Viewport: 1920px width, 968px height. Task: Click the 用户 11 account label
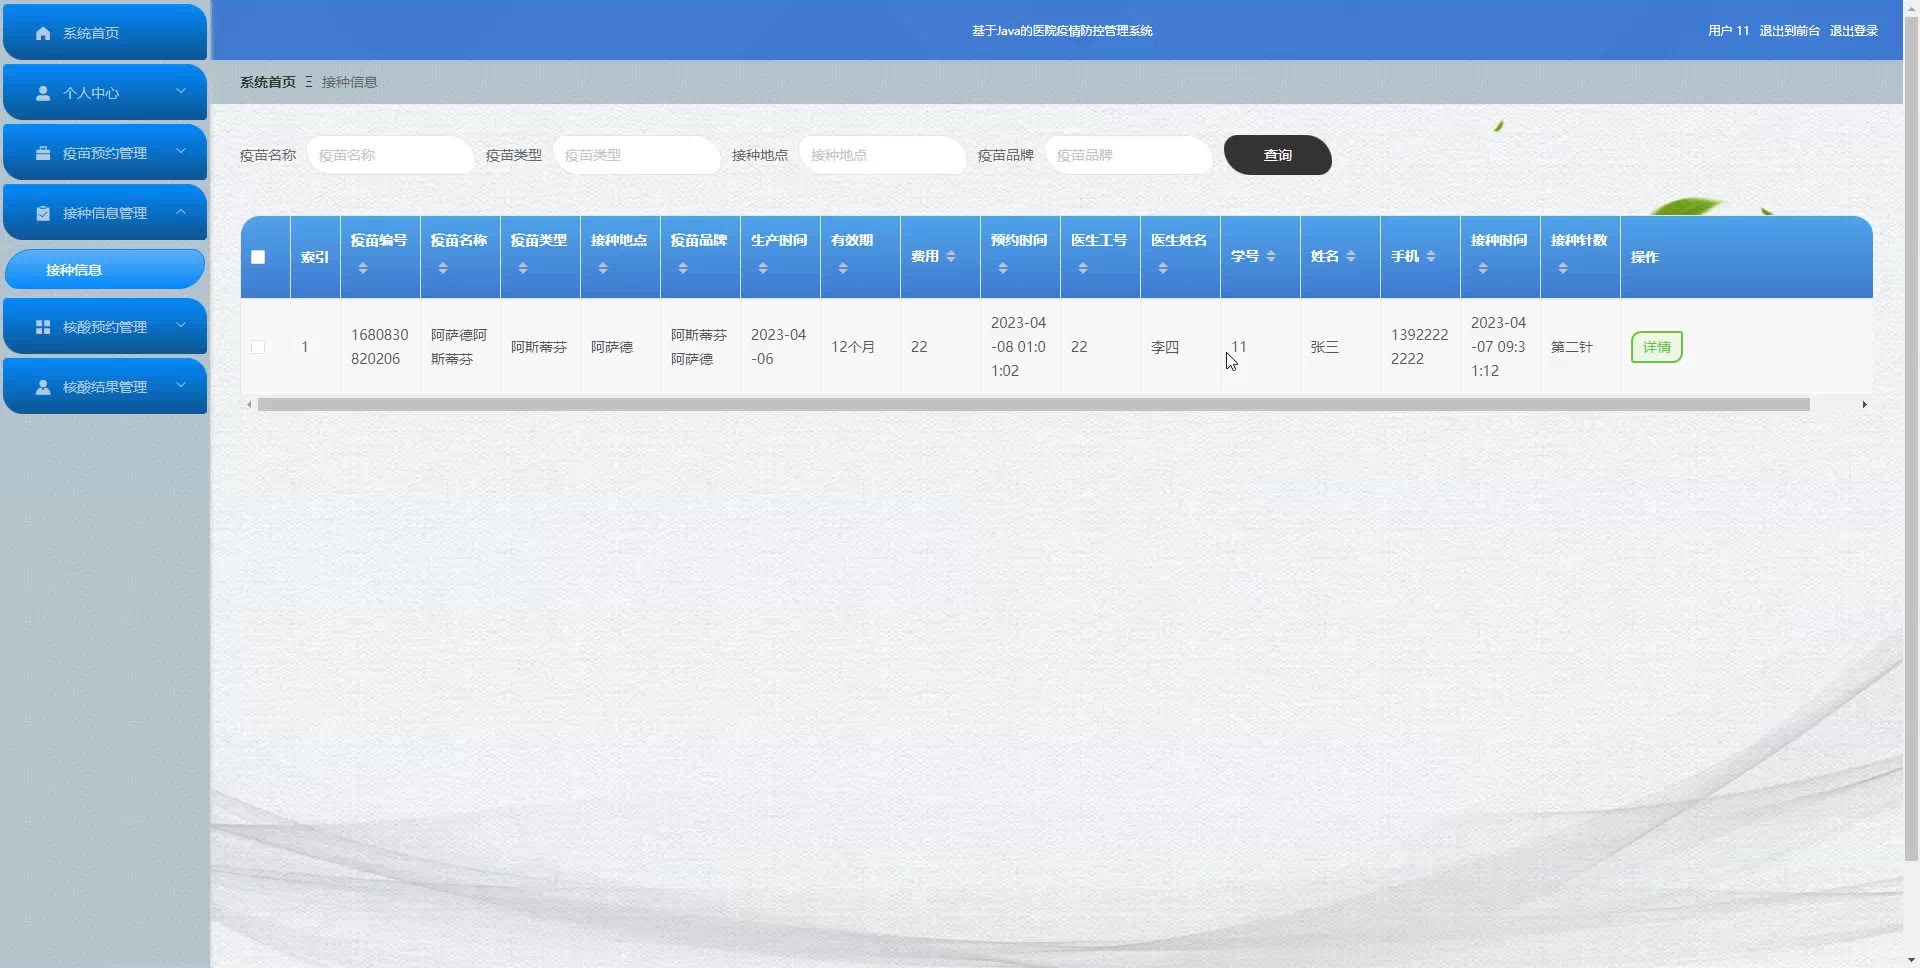(1729, 31)
